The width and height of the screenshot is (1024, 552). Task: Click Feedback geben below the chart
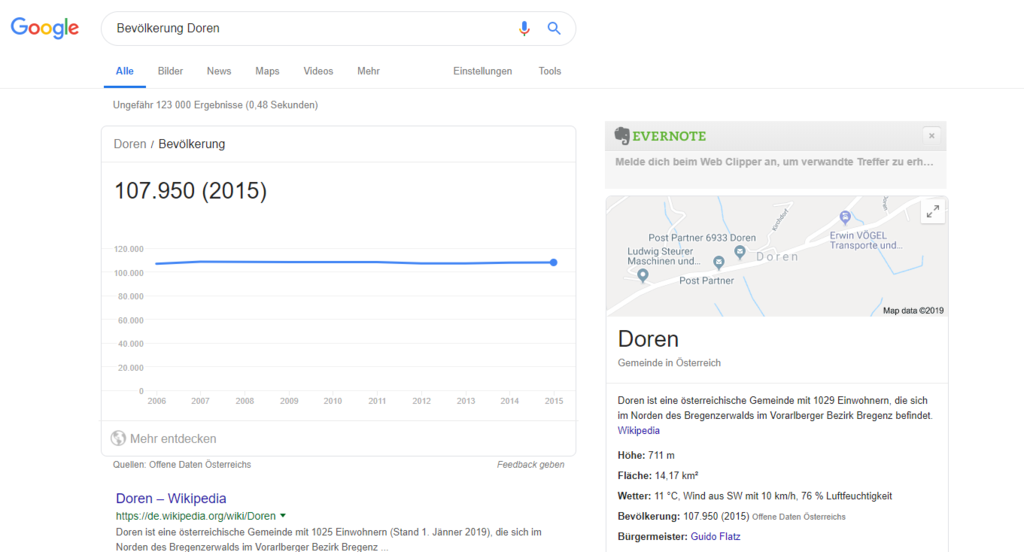pos(530,464)
